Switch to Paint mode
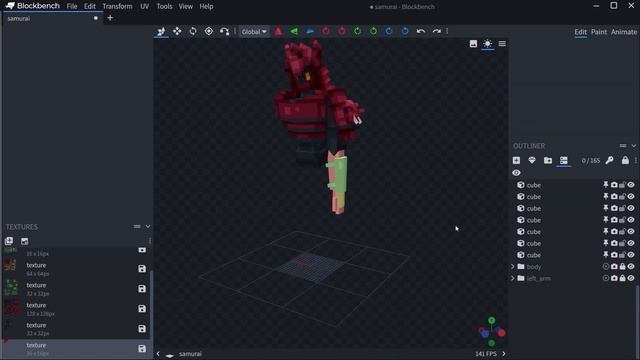Image resolution: width=640 pixels, height=360 pixels. point(599,32)
